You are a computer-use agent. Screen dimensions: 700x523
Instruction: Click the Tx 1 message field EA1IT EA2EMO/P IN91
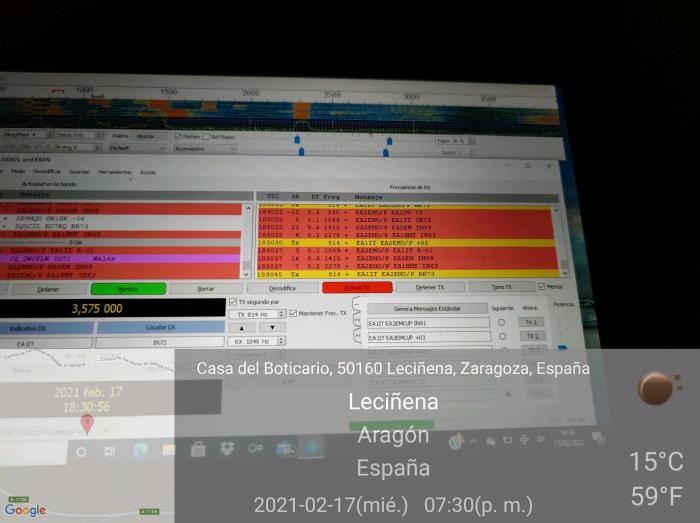point(429,323)
